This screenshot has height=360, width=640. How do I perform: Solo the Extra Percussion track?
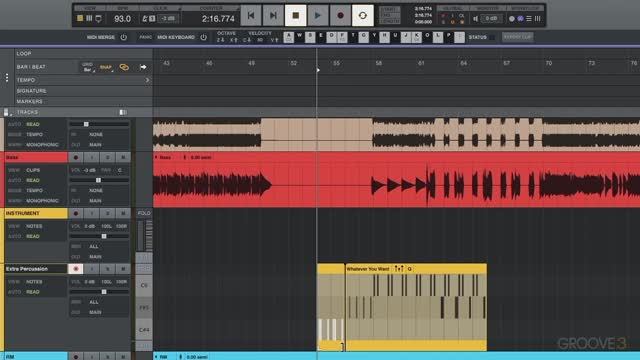coord(107,269)
